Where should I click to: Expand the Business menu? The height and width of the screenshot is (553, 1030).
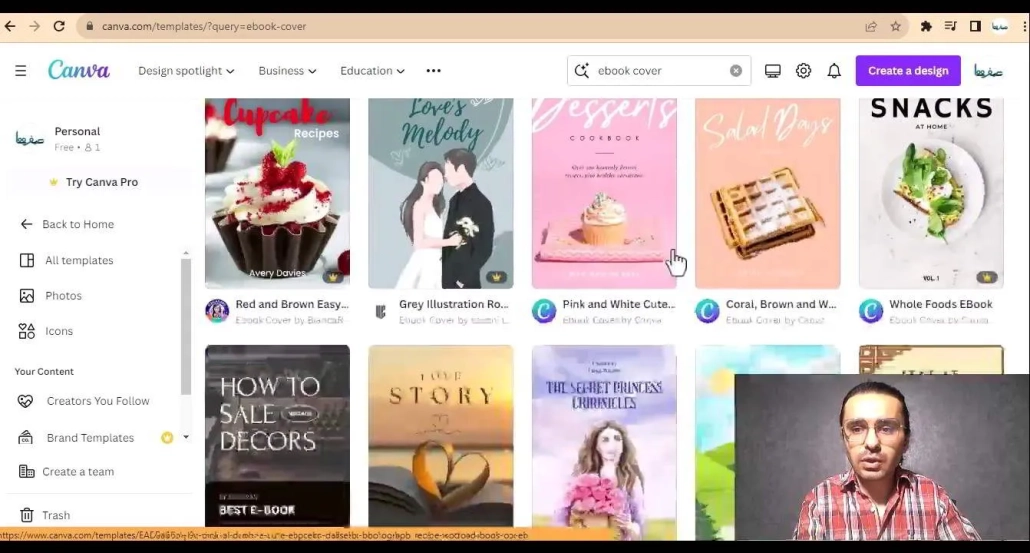click(287, 70)
